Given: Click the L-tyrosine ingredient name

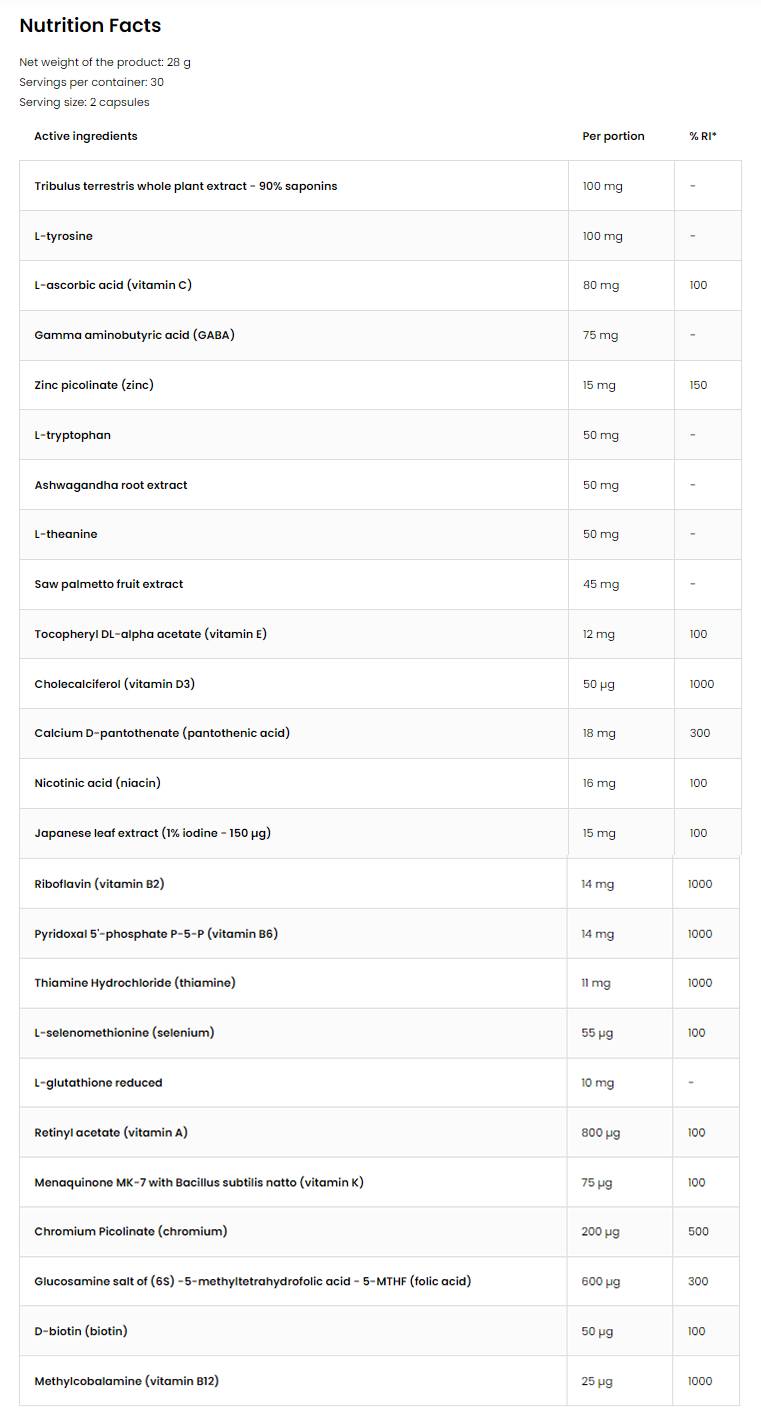Looking at the screenshot, I should click(x=64, y=236).
